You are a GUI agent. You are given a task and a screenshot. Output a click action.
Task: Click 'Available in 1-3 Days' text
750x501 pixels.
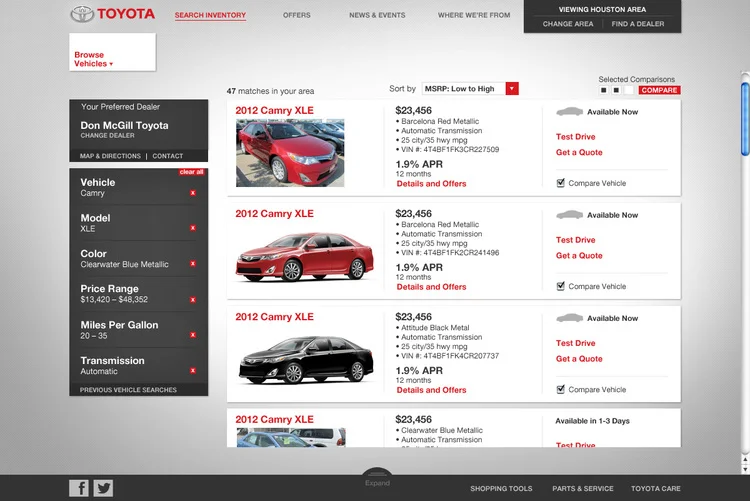592,421
